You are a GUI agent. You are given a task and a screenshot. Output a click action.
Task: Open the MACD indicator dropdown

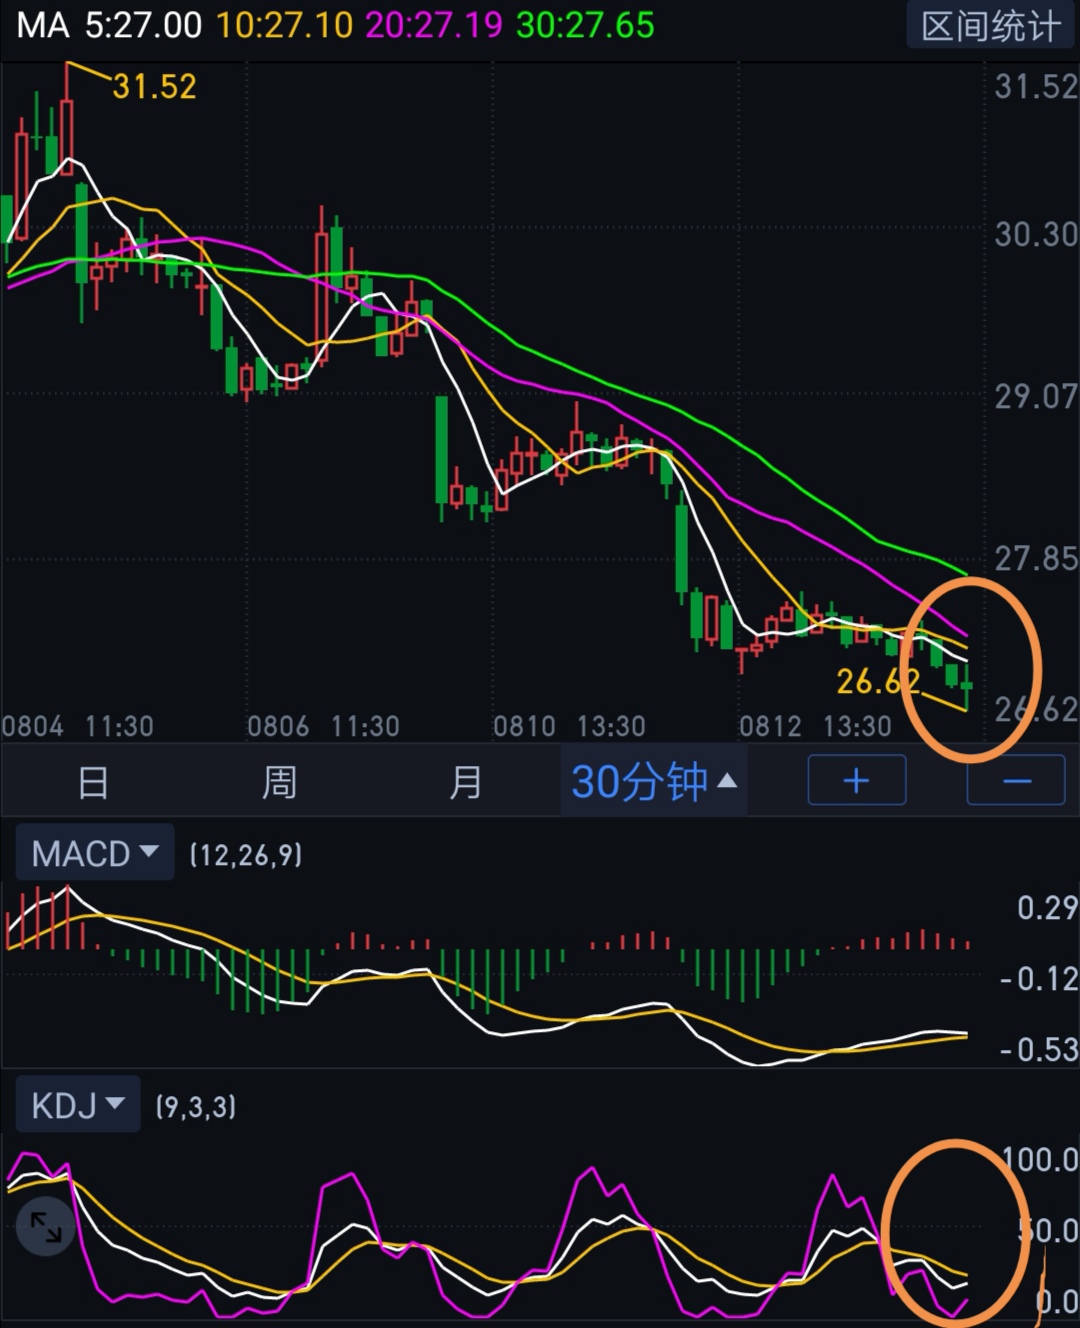tap(95, 853)
